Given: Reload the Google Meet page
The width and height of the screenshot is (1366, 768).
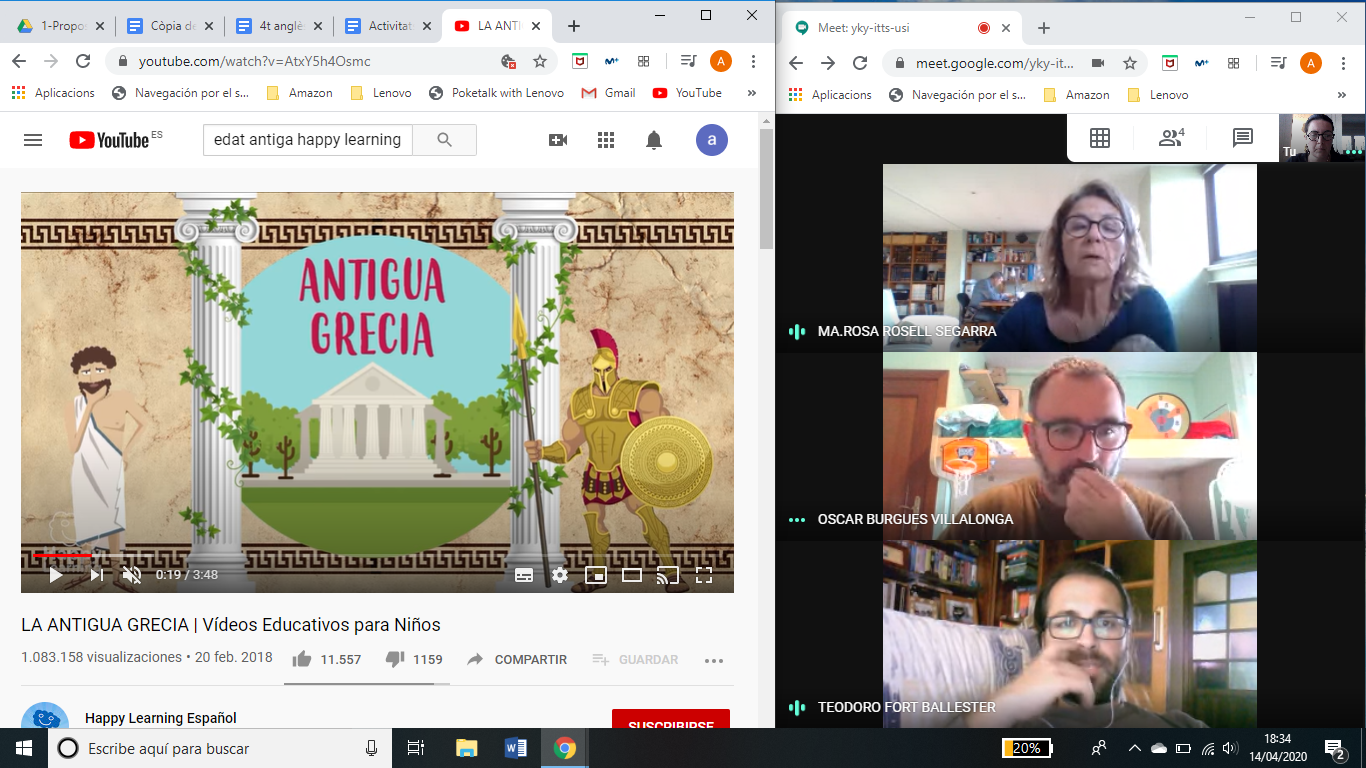Looking at the screenshot, I should click(x=860, y=63).
